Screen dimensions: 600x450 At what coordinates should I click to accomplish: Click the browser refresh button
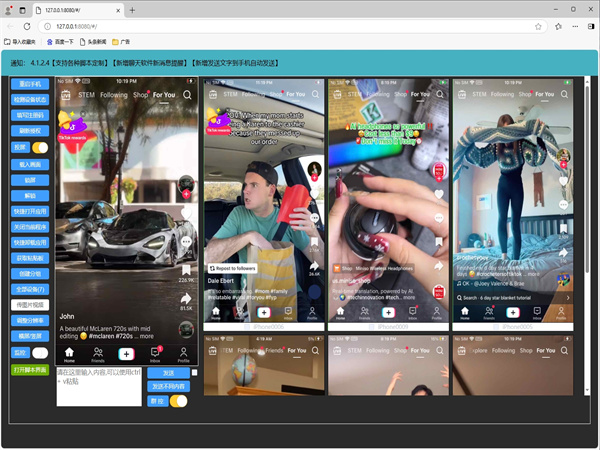pyautogui.click(x=28, y=25)
